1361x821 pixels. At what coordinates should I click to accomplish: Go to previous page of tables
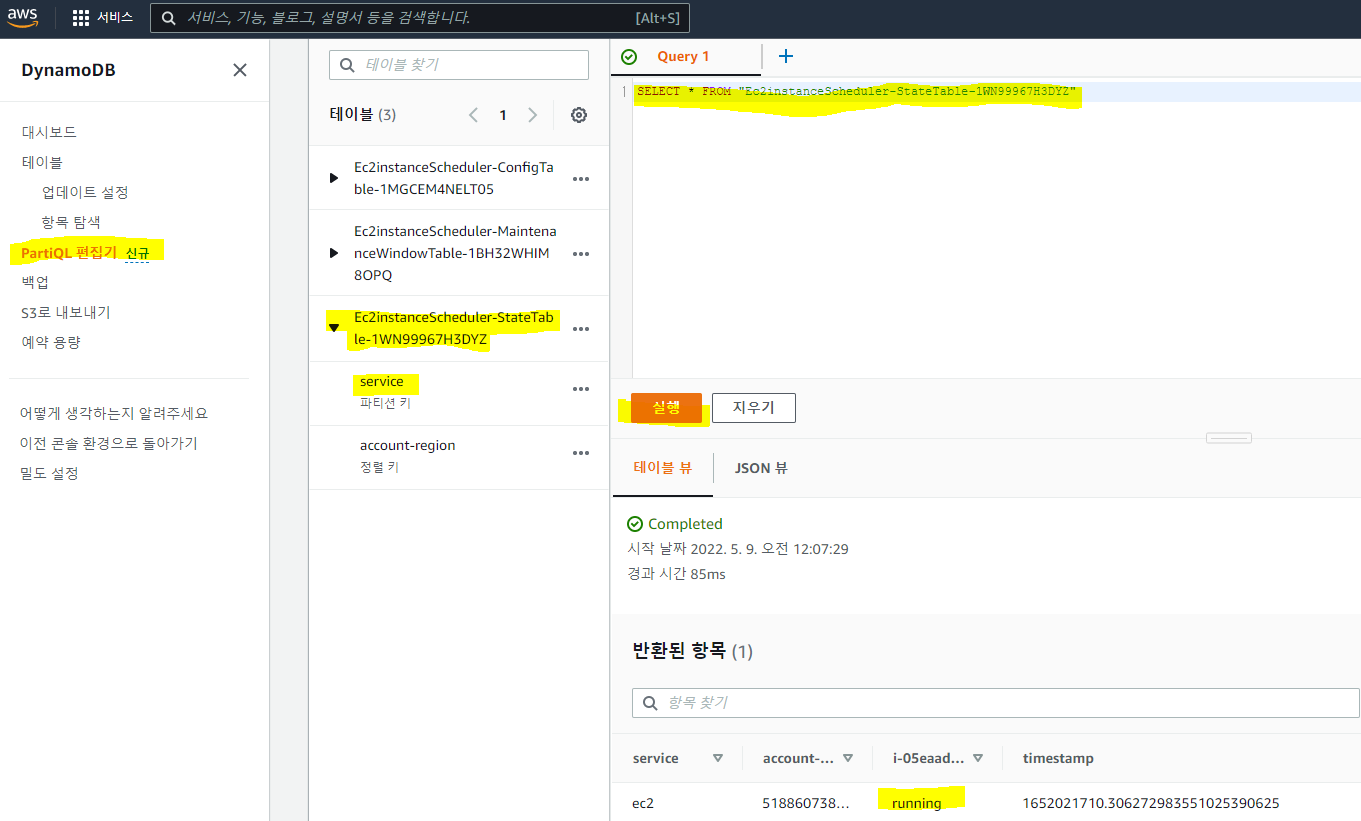coord(473,115)
